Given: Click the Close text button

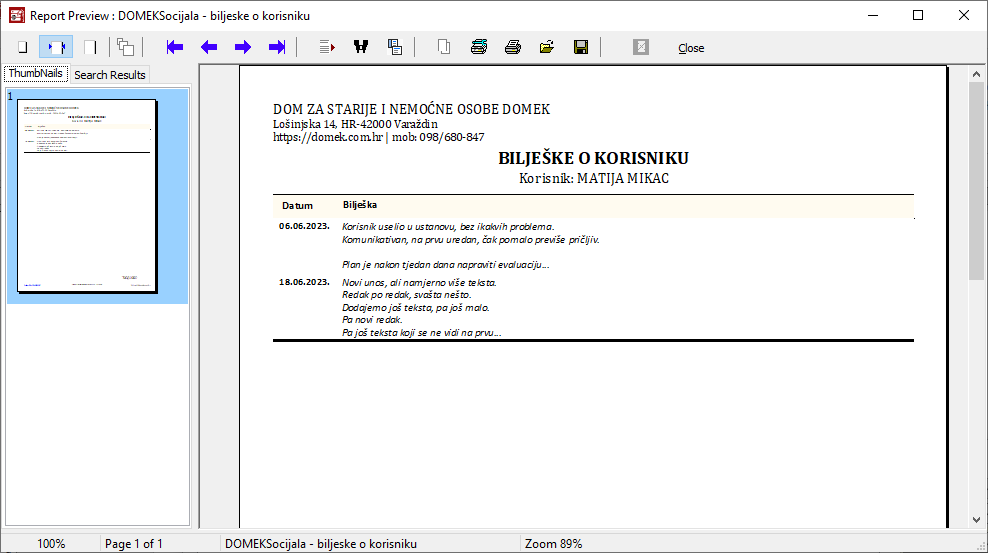Looking at the screenshot, I should [691, 48].
